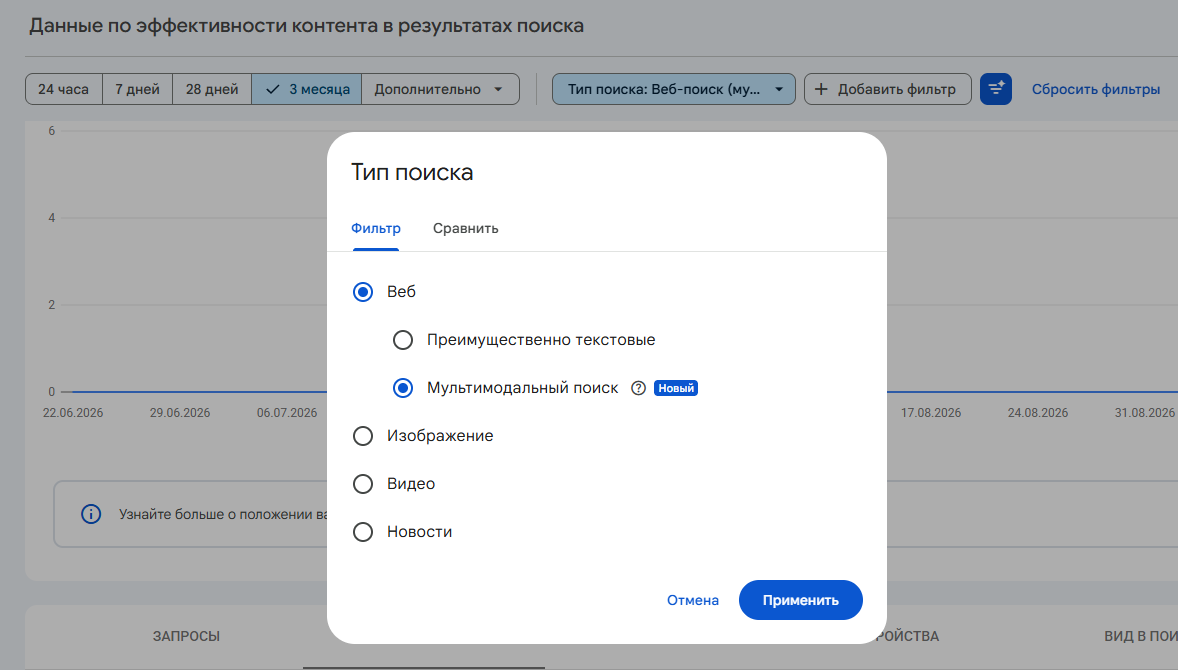
Task: Click the info icon beside Узнайте больше
Action: [x=91, y=515]
